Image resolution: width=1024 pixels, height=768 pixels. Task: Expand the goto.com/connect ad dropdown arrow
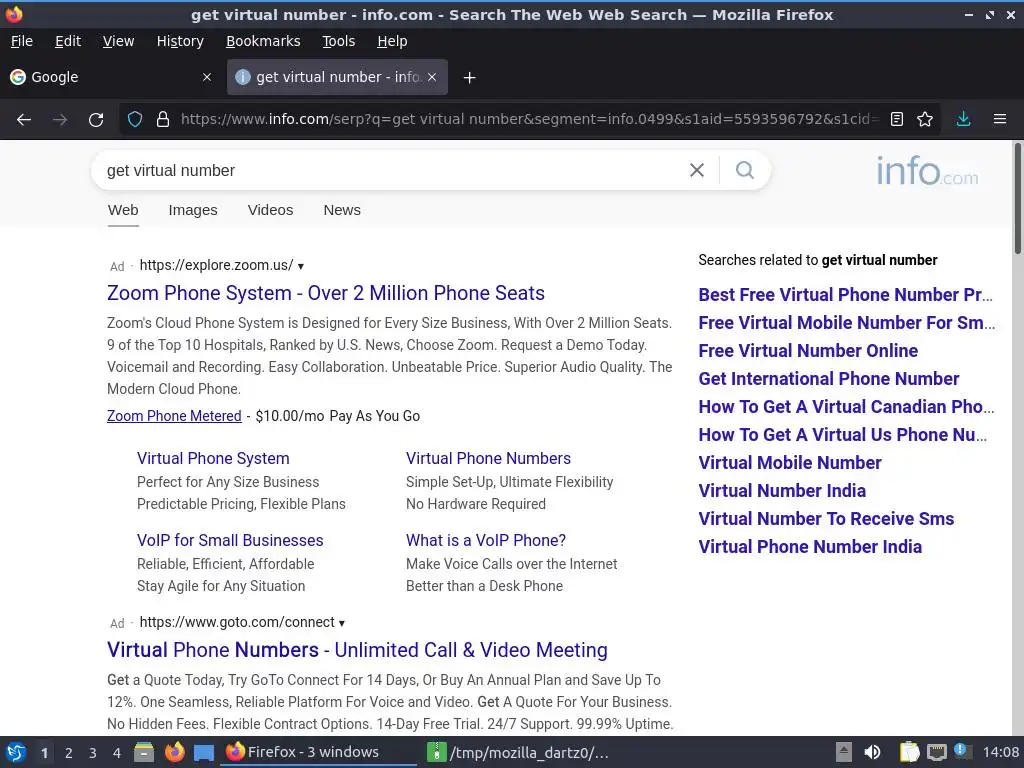342,623
